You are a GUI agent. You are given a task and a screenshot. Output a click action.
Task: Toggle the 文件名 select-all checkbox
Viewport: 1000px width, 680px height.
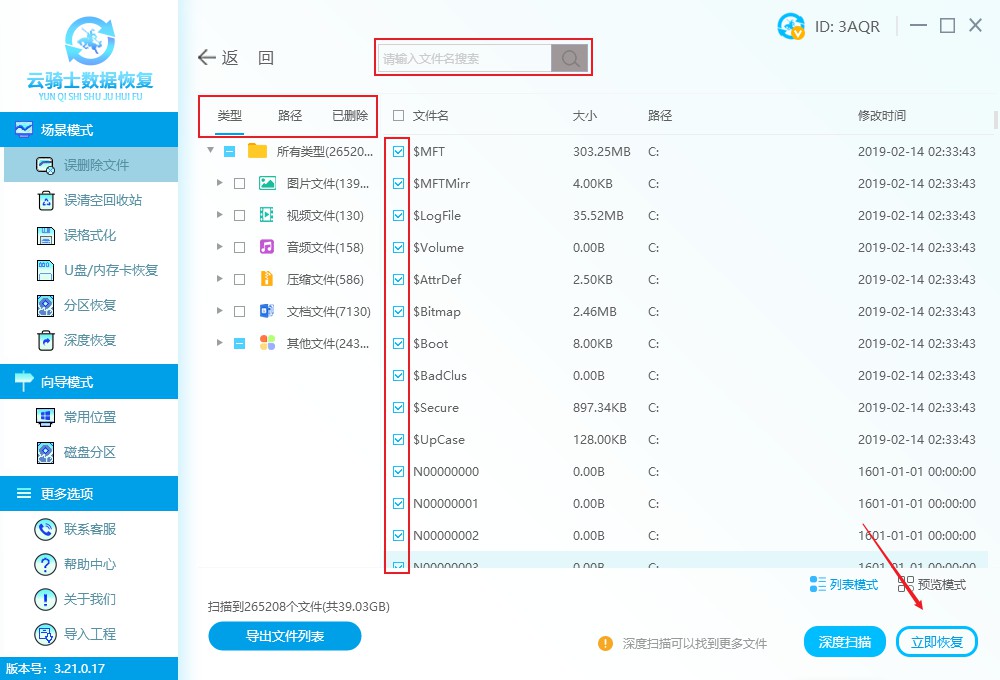[x=396, y=115]
